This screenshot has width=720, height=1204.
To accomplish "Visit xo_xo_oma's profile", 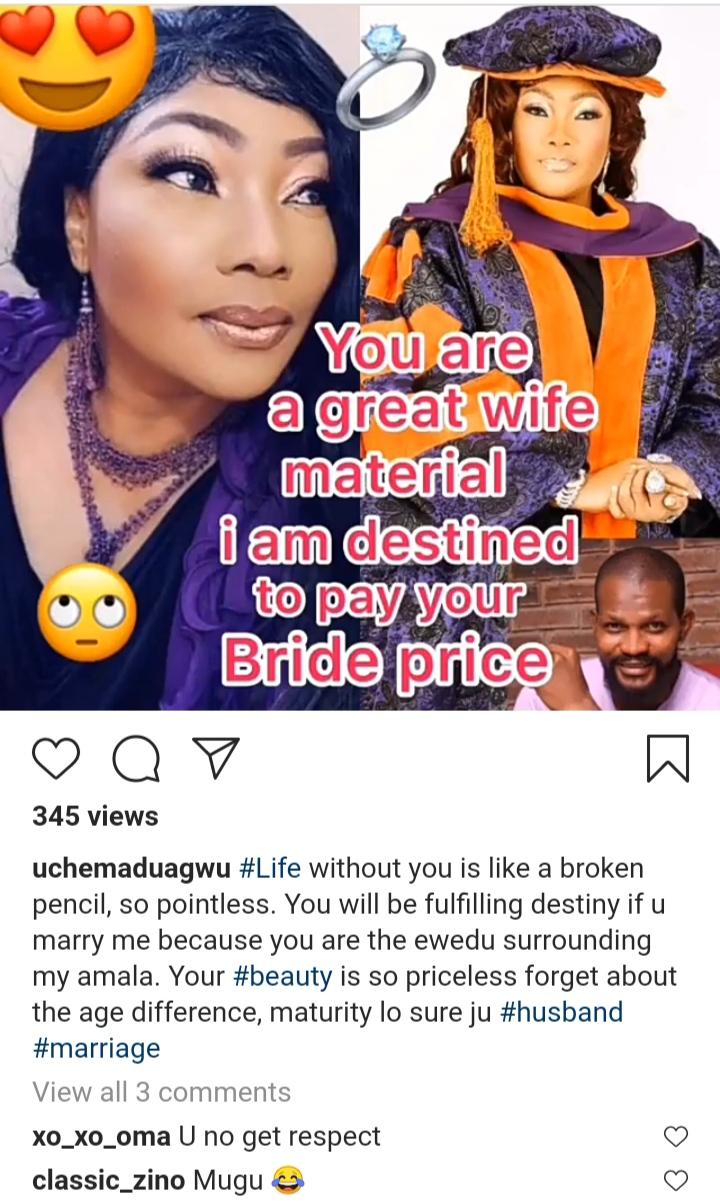I will pyautogui.click(x=101, y=1137).
